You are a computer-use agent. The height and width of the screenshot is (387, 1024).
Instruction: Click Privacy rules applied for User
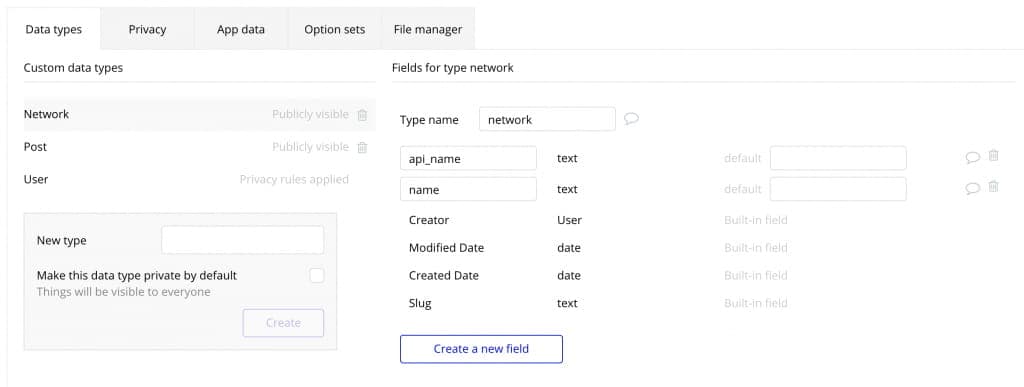tap(294, 179)
